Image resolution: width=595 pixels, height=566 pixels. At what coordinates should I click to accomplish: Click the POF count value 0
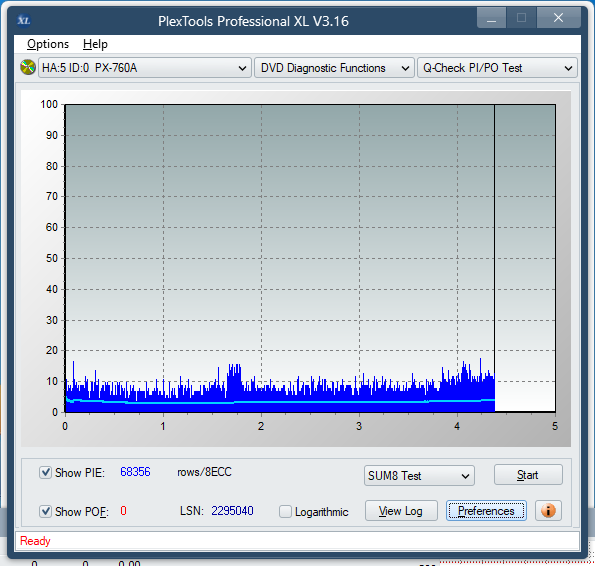(x=123, y=511)
